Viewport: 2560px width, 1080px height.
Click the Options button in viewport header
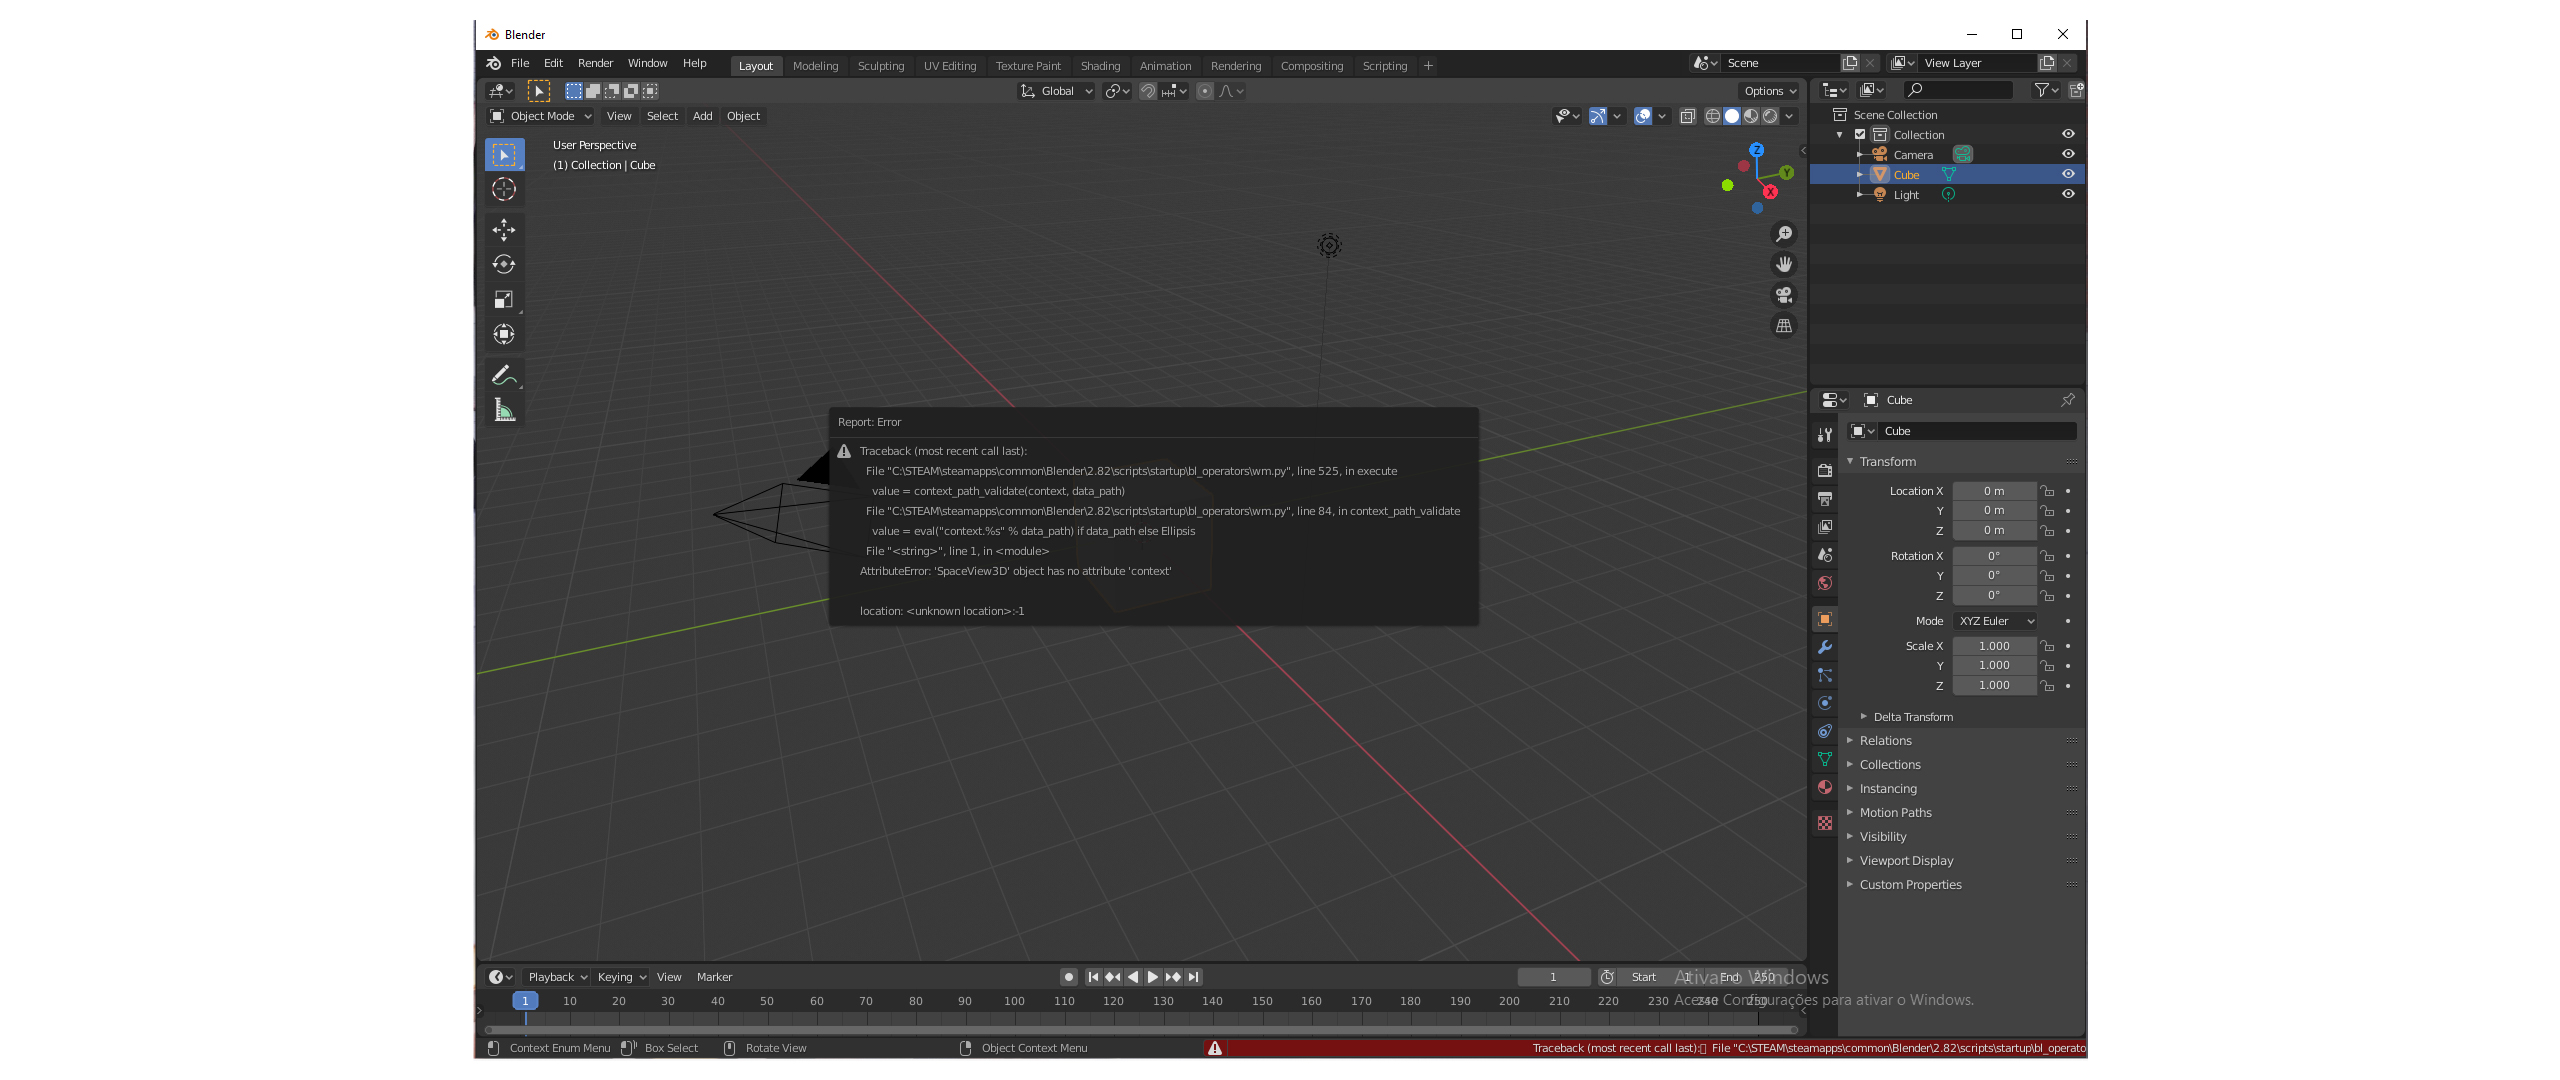tap(1770, 91)
